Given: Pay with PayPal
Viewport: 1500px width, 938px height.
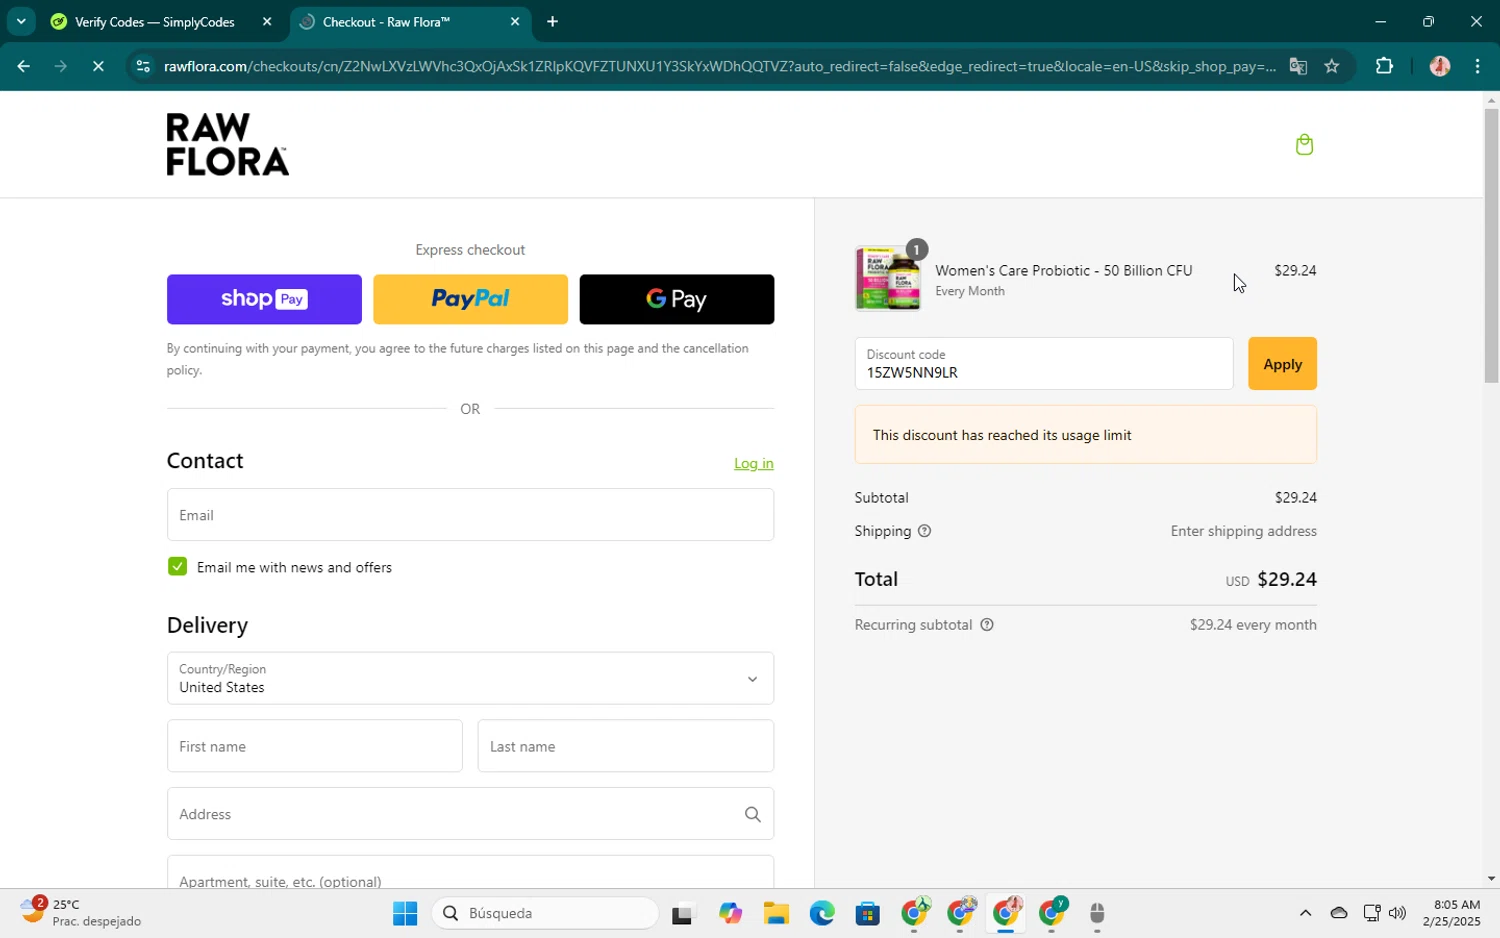Looking at the screenshot, I should 470,299.
